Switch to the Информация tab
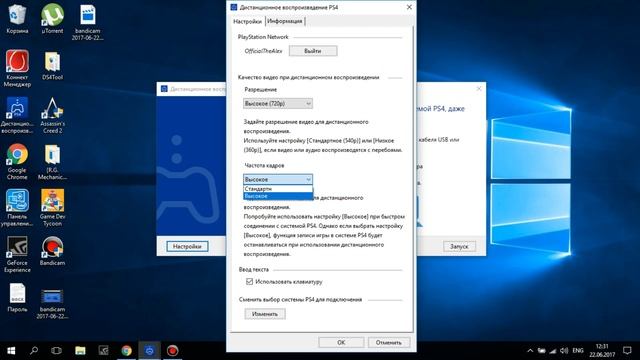Viewport: 640px width, 360px height. click(285, 21)
